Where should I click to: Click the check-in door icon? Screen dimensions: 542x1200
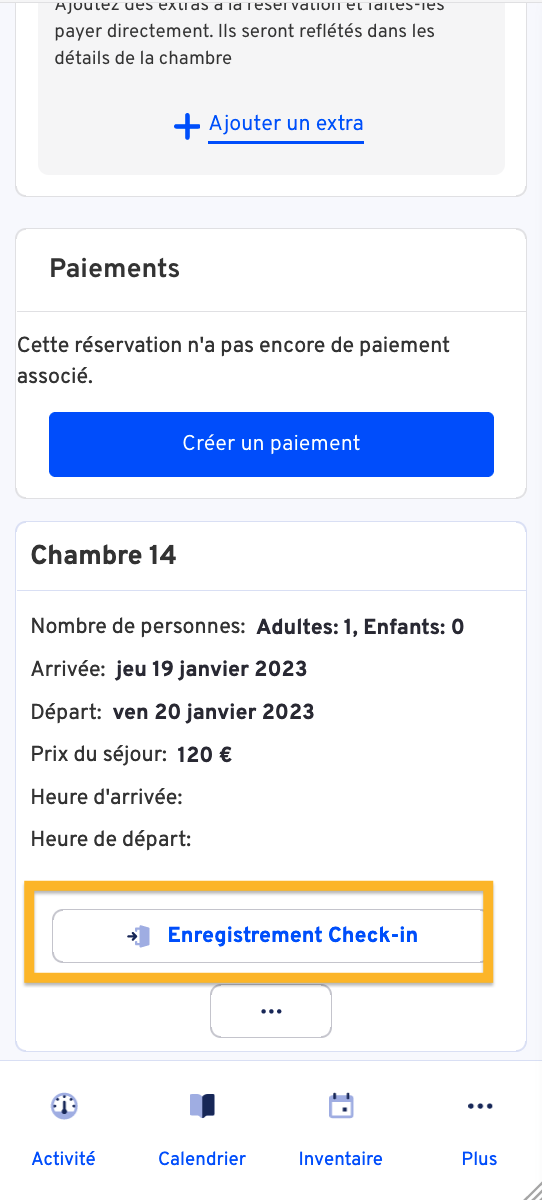[138, 936]
